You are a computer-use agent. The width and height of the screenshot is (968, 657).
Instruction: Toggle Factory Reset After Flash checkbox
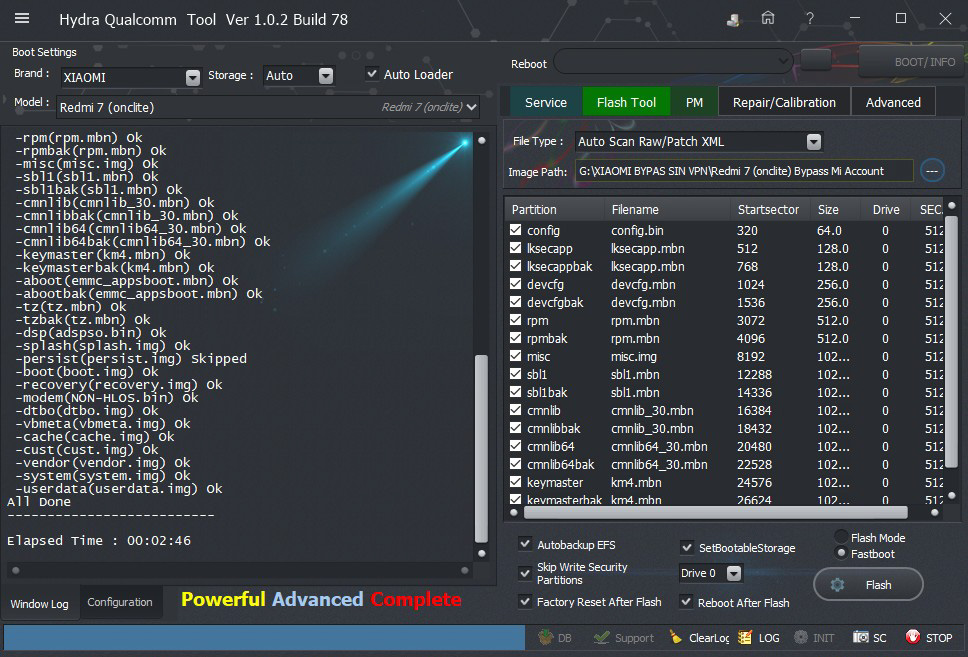pyautogui.click(x=525, y=601)
